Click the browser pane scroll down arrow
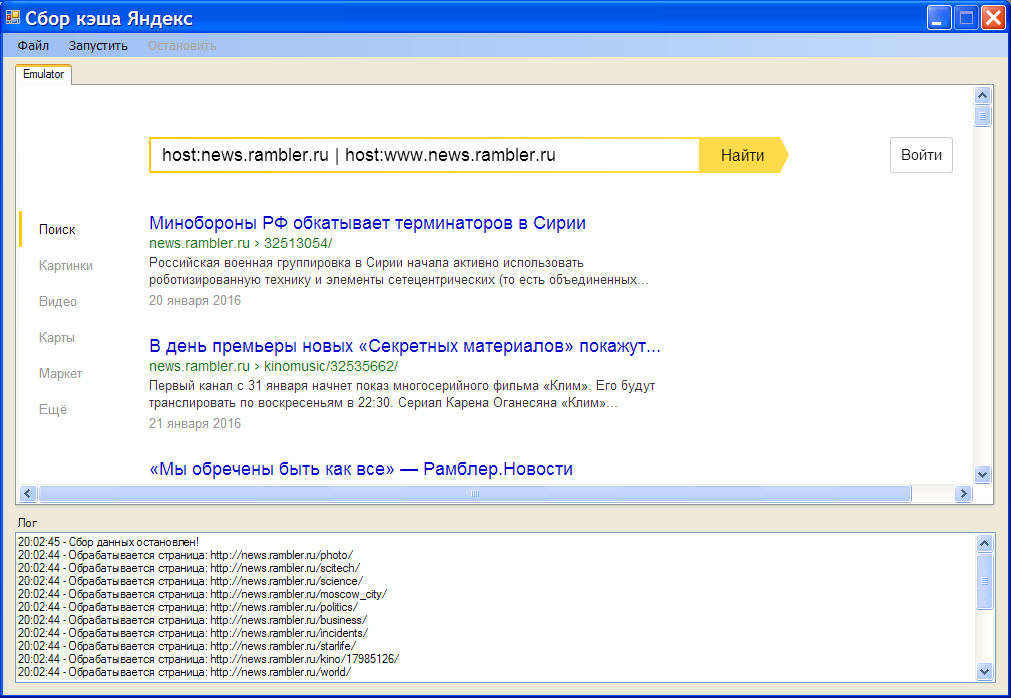This screenshot has width=1011, height=698. (x=982, y=474)
